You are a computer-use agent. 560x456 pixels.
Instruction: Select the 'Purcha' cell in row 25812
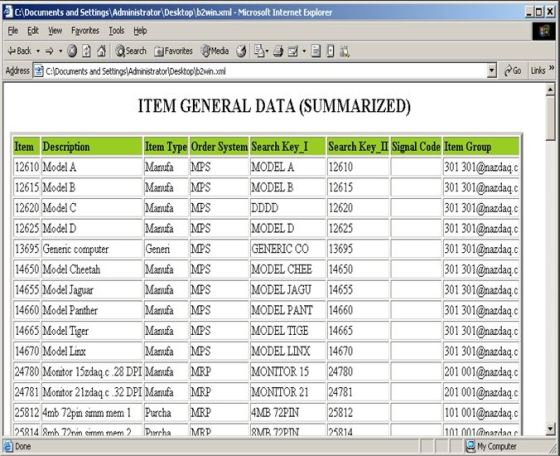pos(166,413)
